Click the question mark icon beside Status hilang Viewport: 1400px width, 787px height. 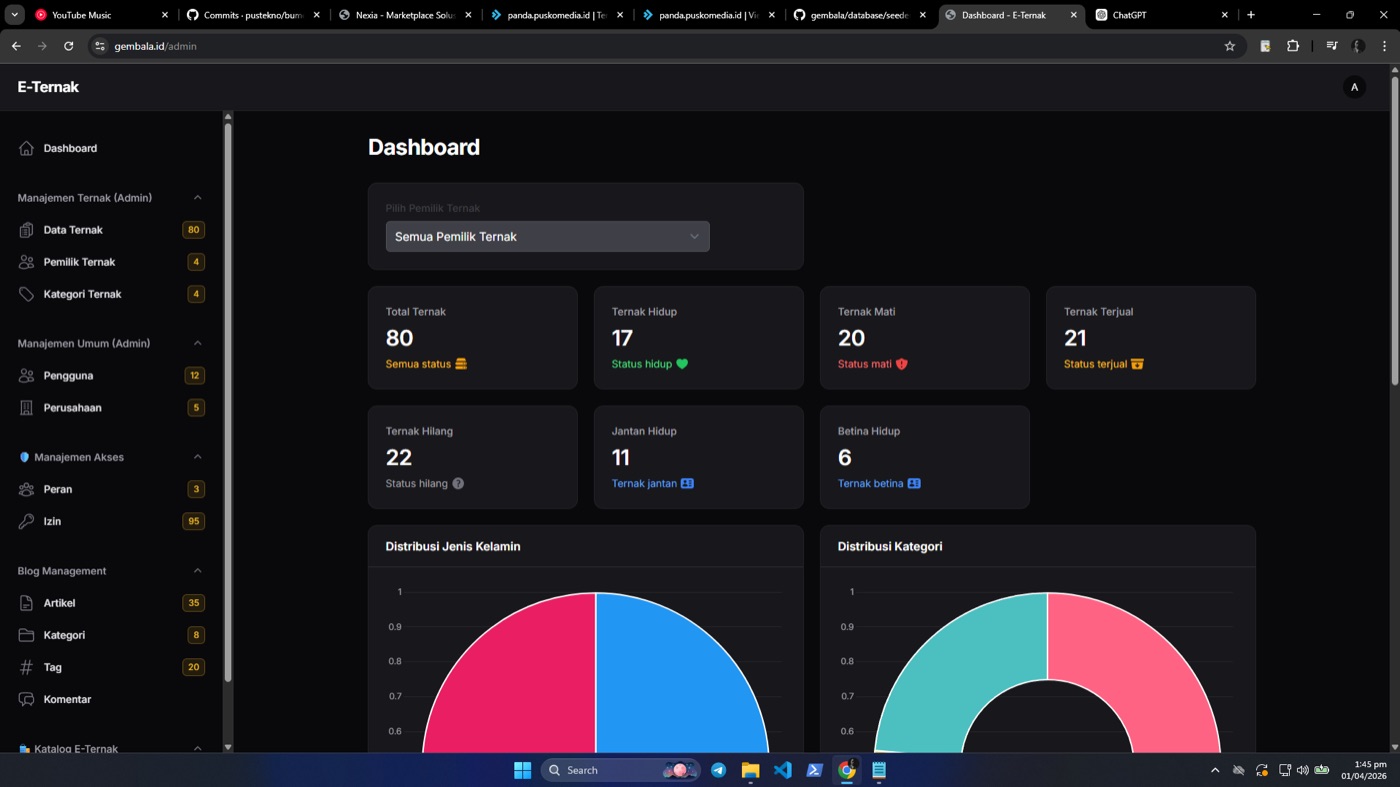coord(458,483)
